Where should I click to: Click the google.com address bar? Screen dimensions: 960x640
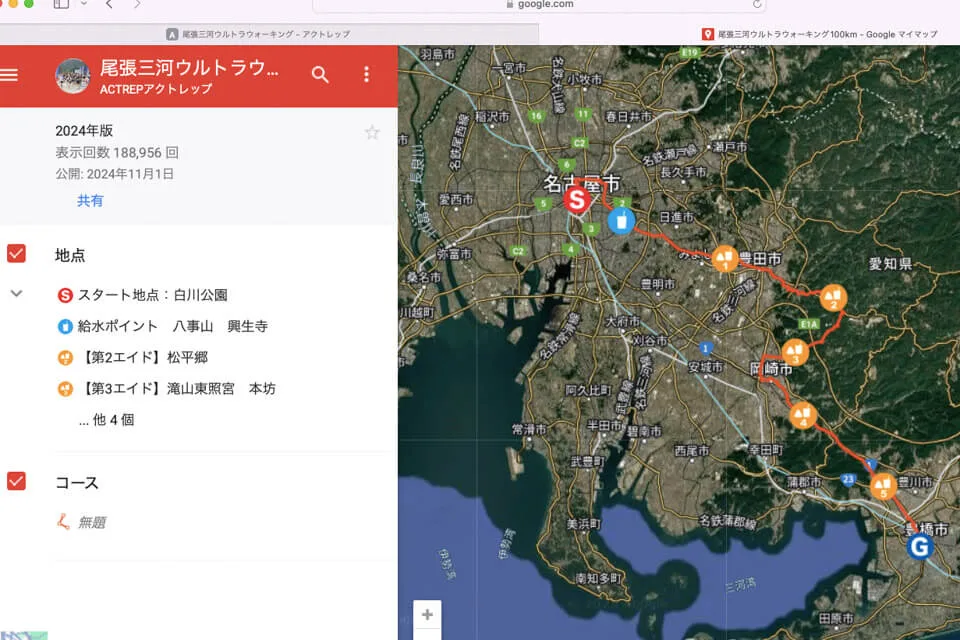click(x=540, y=5)
